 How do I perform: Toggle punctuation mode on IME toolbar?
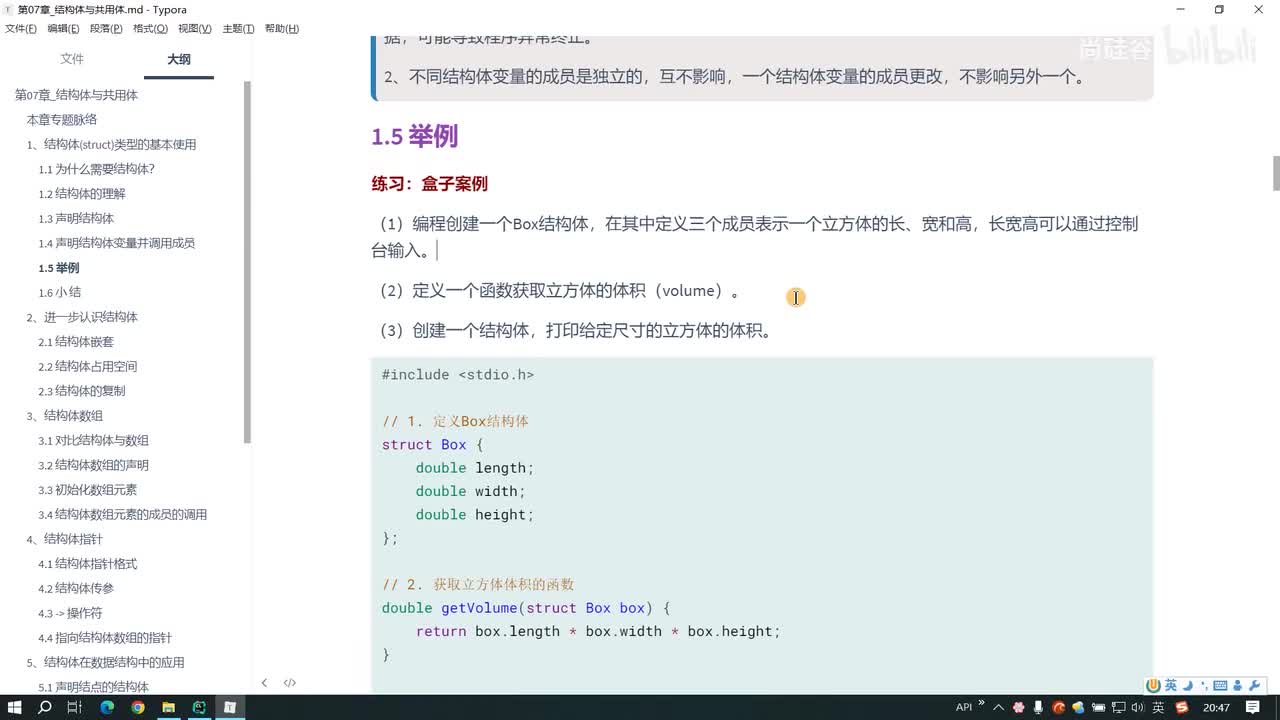pos(1203,685)
